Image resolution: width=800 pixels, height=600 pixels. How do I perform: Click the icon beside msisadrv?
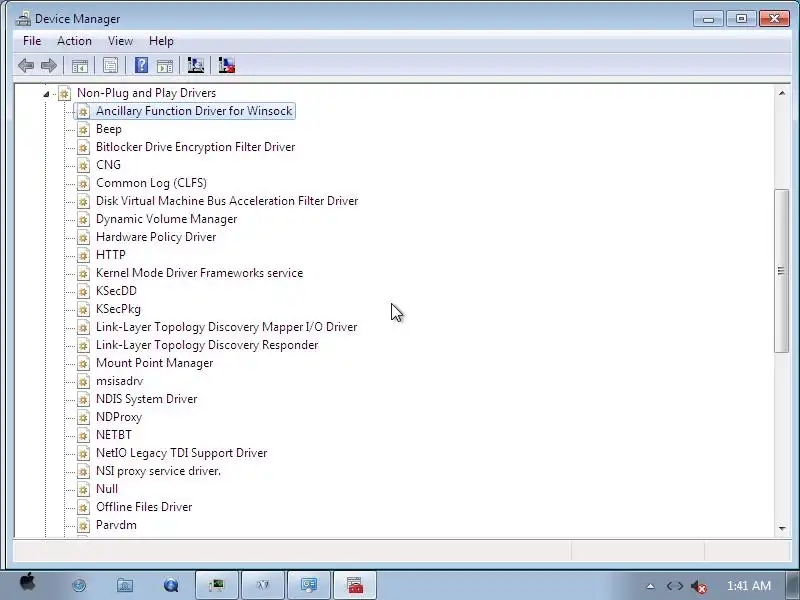coord(83,381)
